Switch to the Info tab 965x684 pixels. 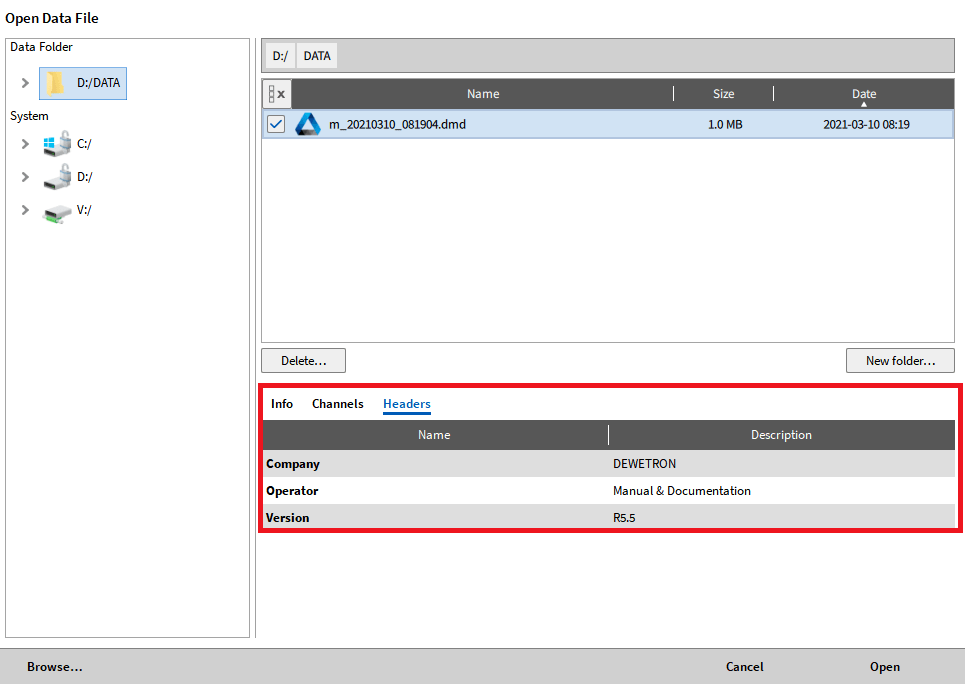[282, 404]
